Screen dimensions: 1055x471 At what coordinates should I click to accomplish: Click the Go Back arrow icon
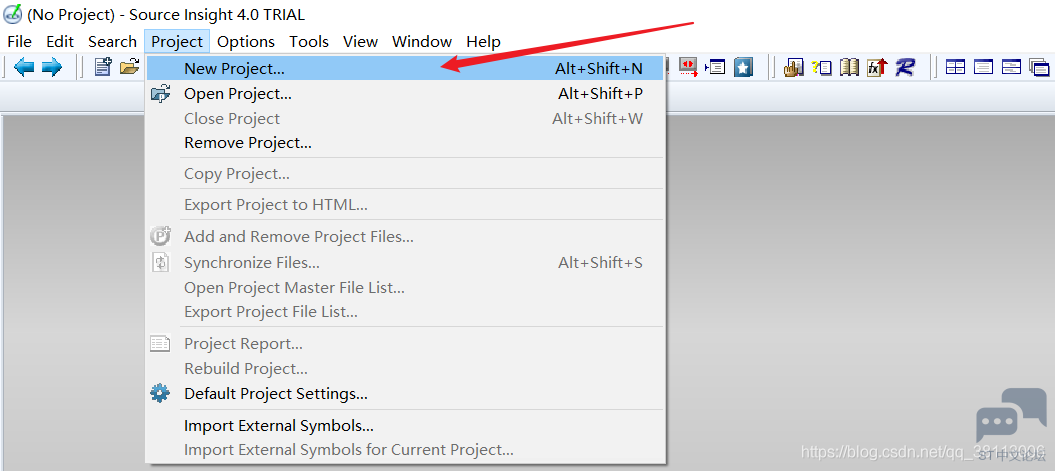[x=24, y=67]
